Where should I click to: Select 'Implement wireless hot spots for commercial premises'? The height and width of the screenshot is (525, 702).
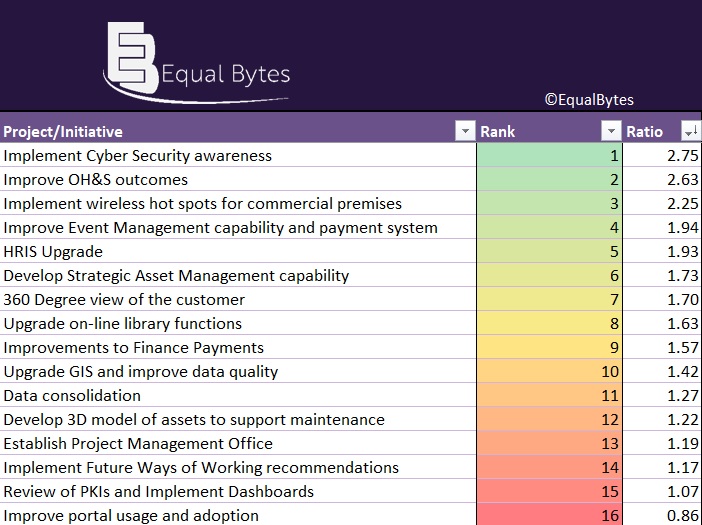238,203
